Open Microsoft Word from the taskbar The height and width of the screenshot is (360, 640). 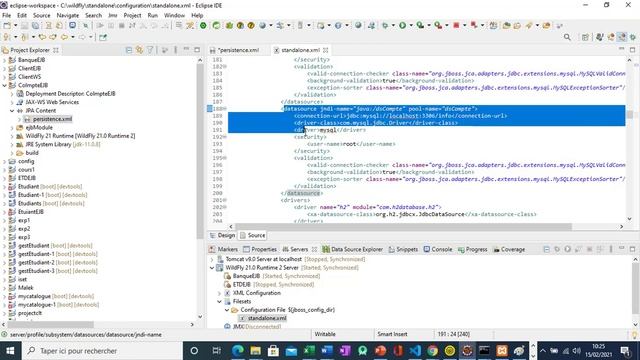click(x=327, y=351)
